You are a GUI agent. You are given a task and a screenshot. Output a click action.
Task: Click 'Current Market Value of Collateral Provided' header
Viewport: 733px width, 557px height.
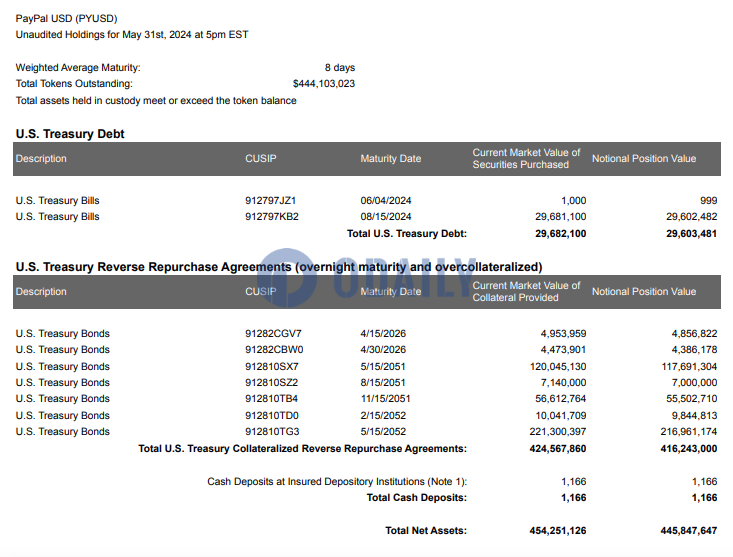pos(526,292)
